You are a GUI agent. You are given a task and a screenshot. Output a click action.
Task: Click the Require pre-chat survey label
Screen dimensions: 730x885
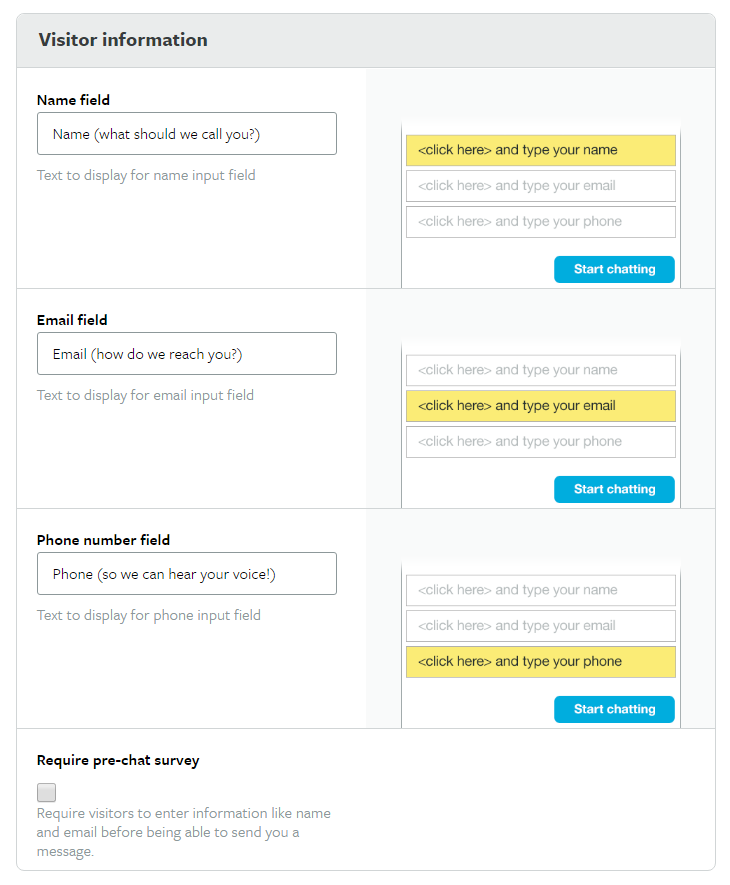[118, 760]
